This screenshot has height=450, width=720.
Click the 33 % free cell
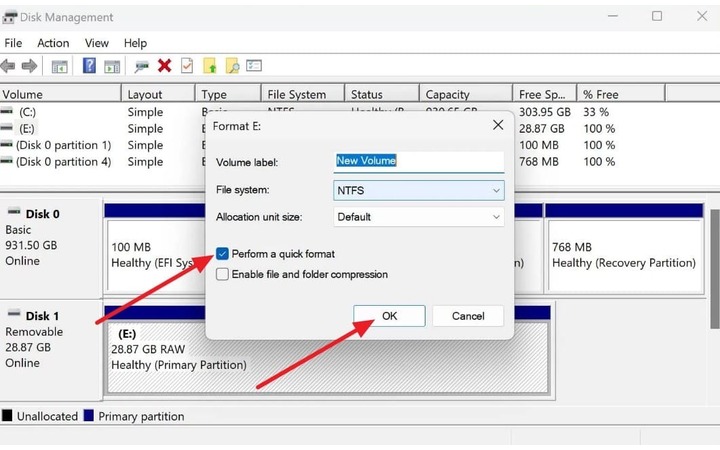coord(596,112)
